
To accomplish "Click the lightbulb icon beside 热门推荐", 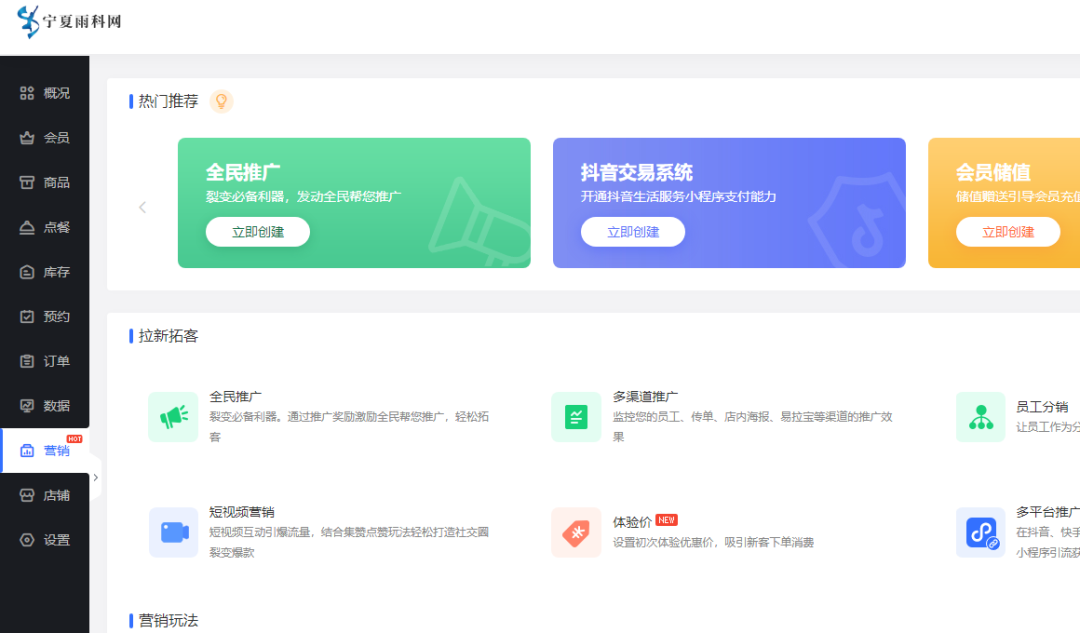I will pyautogui.click(x=221, y=101).
